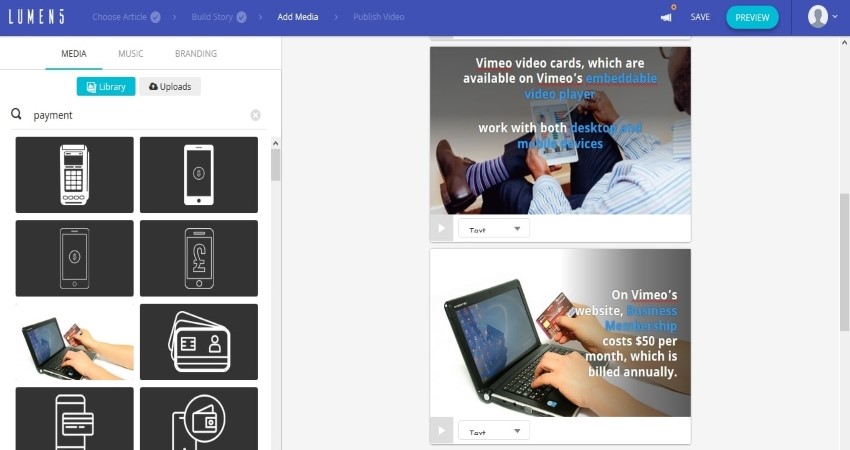This screenshot has height=450, width=850.
Task: Open the announcements megaphone icon
Action: tap(666, 17)
